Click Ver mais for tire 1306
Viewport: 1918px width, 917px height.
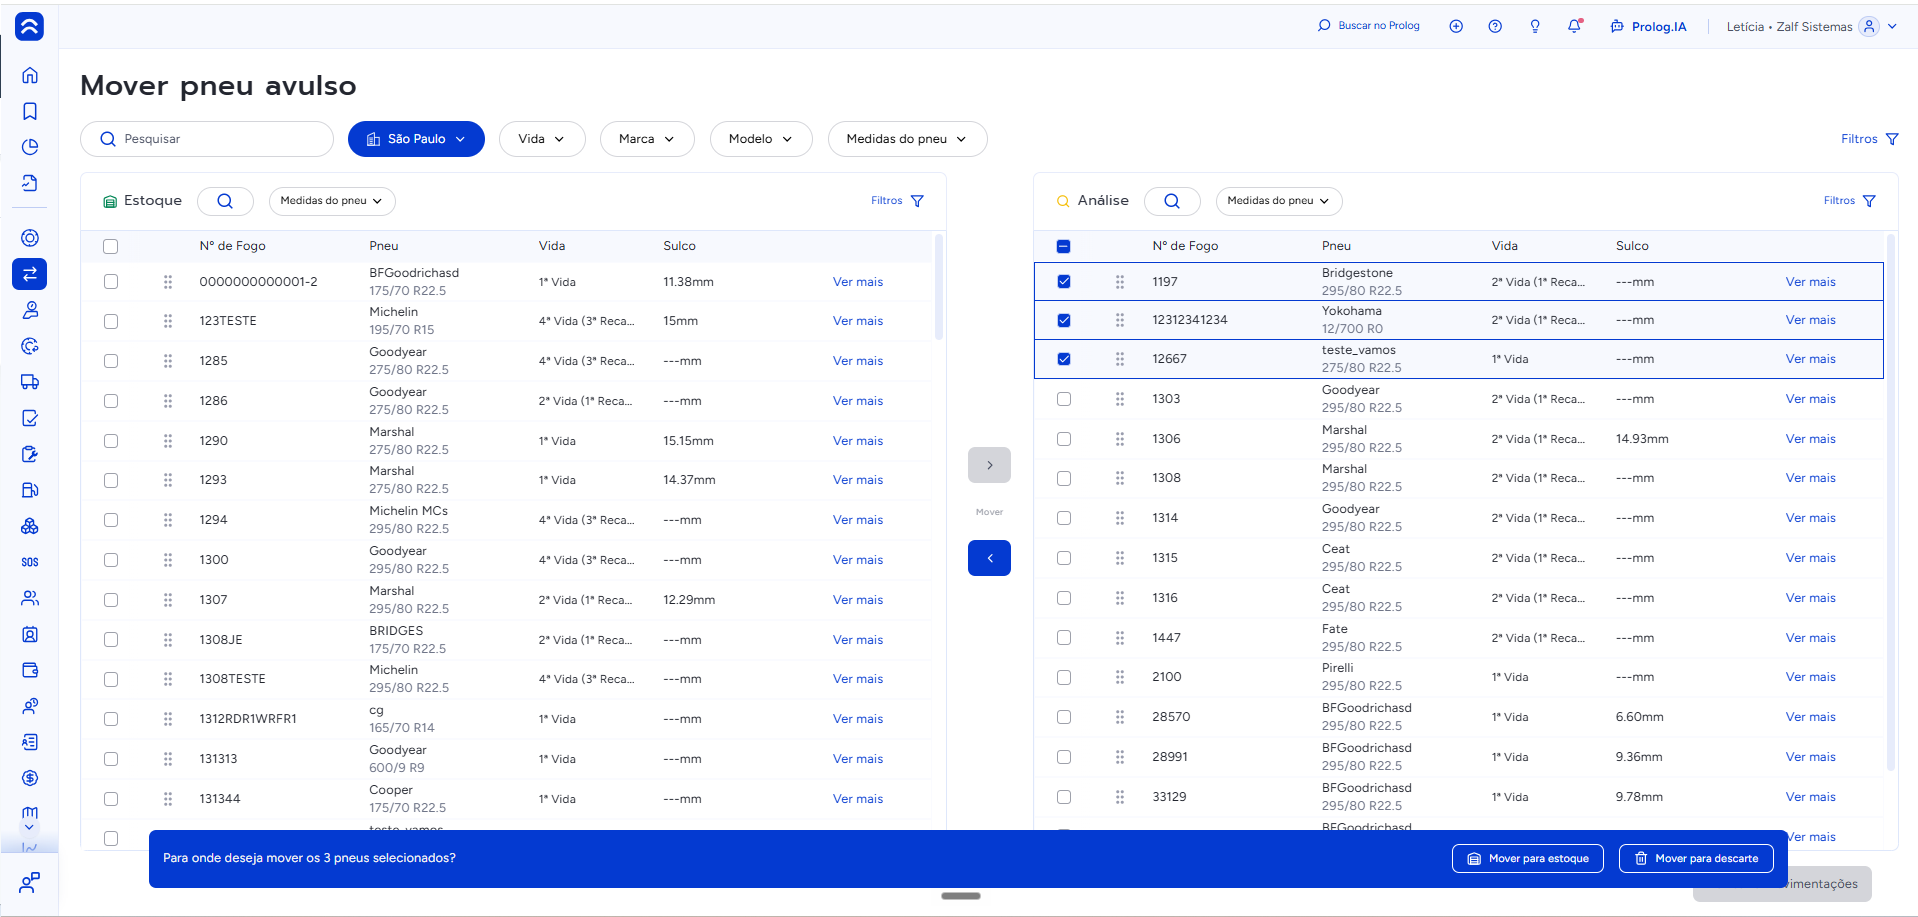[x=1811, y=439]
